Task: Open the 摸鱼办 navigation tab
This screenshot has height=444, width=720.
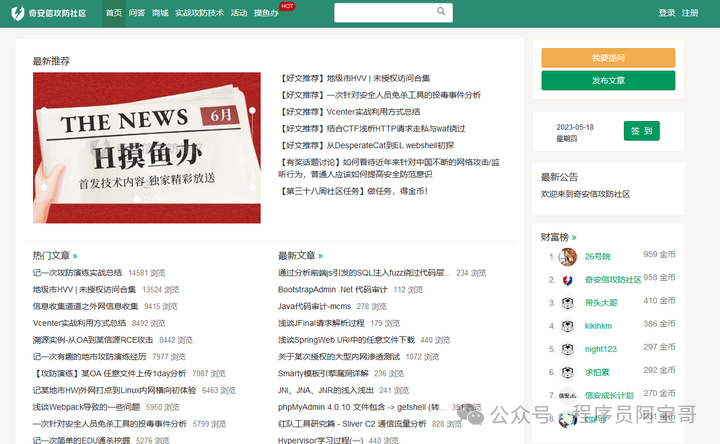Action: (x=266, y=13)
